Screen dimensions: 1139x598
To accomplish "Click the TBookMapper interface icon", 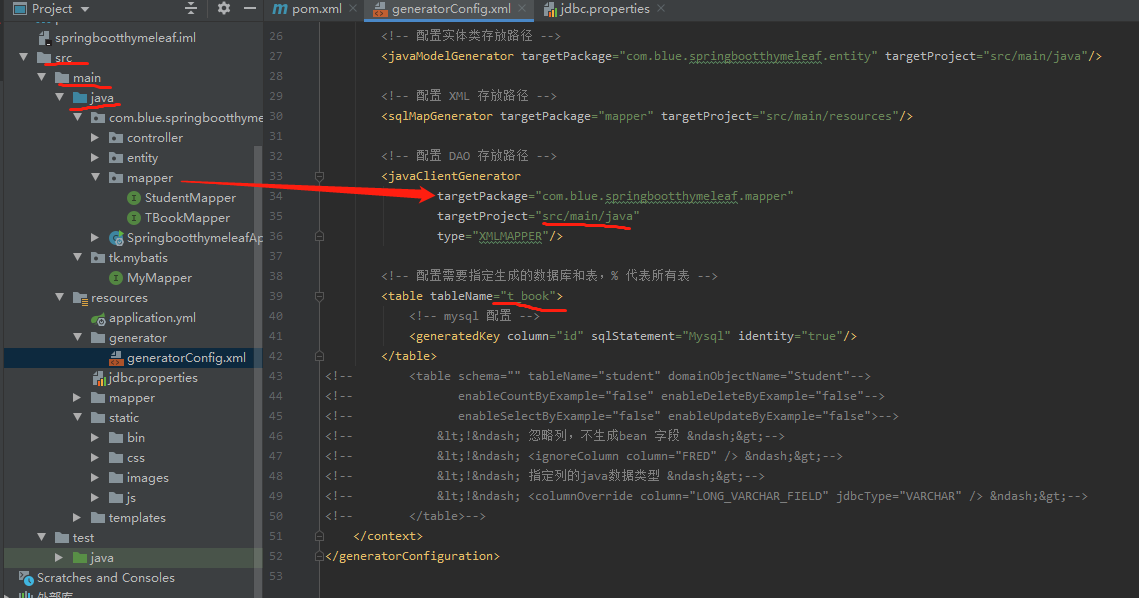I will point(133,217).
